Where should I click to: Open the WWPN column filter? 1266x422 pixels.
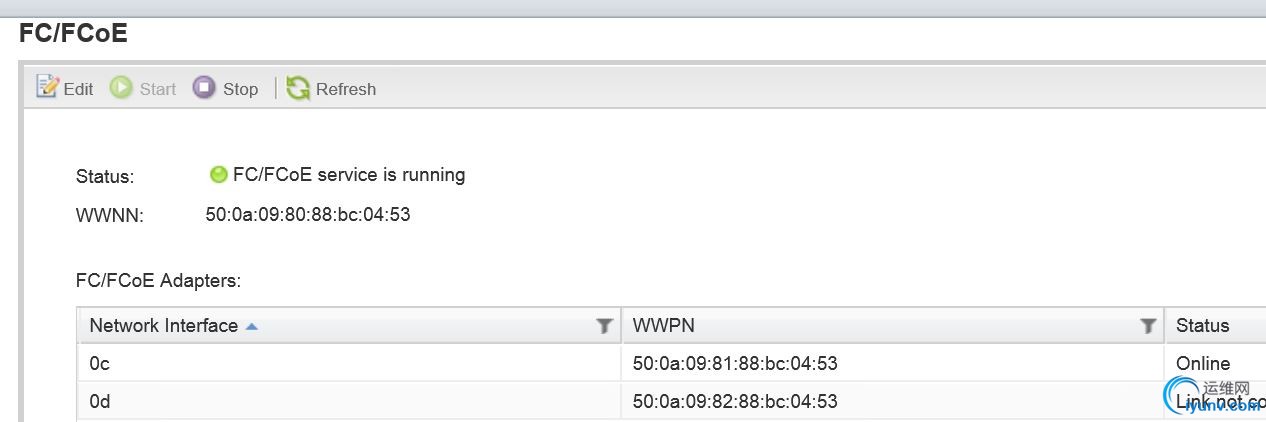(x=1148, y=325)
